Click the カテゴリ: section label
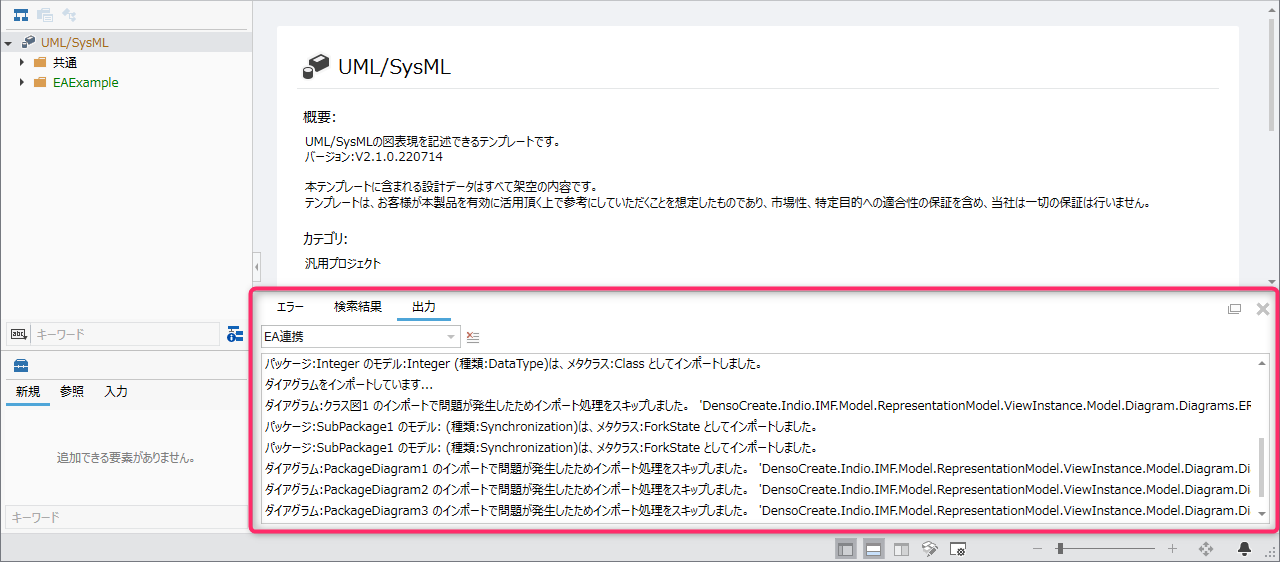The width and height of the screenshot is (1280, 562). pyautogui.click(x=325, y=239)
